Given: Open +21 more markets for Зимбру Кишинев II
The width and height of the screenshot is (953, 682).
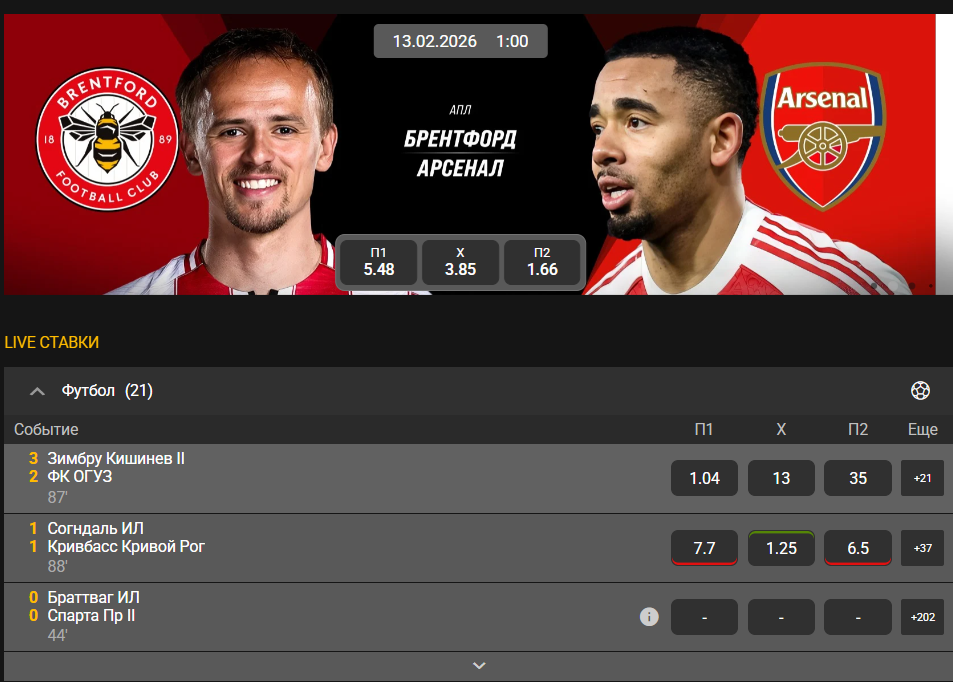Looking at the screenshot, I should 922,478.
